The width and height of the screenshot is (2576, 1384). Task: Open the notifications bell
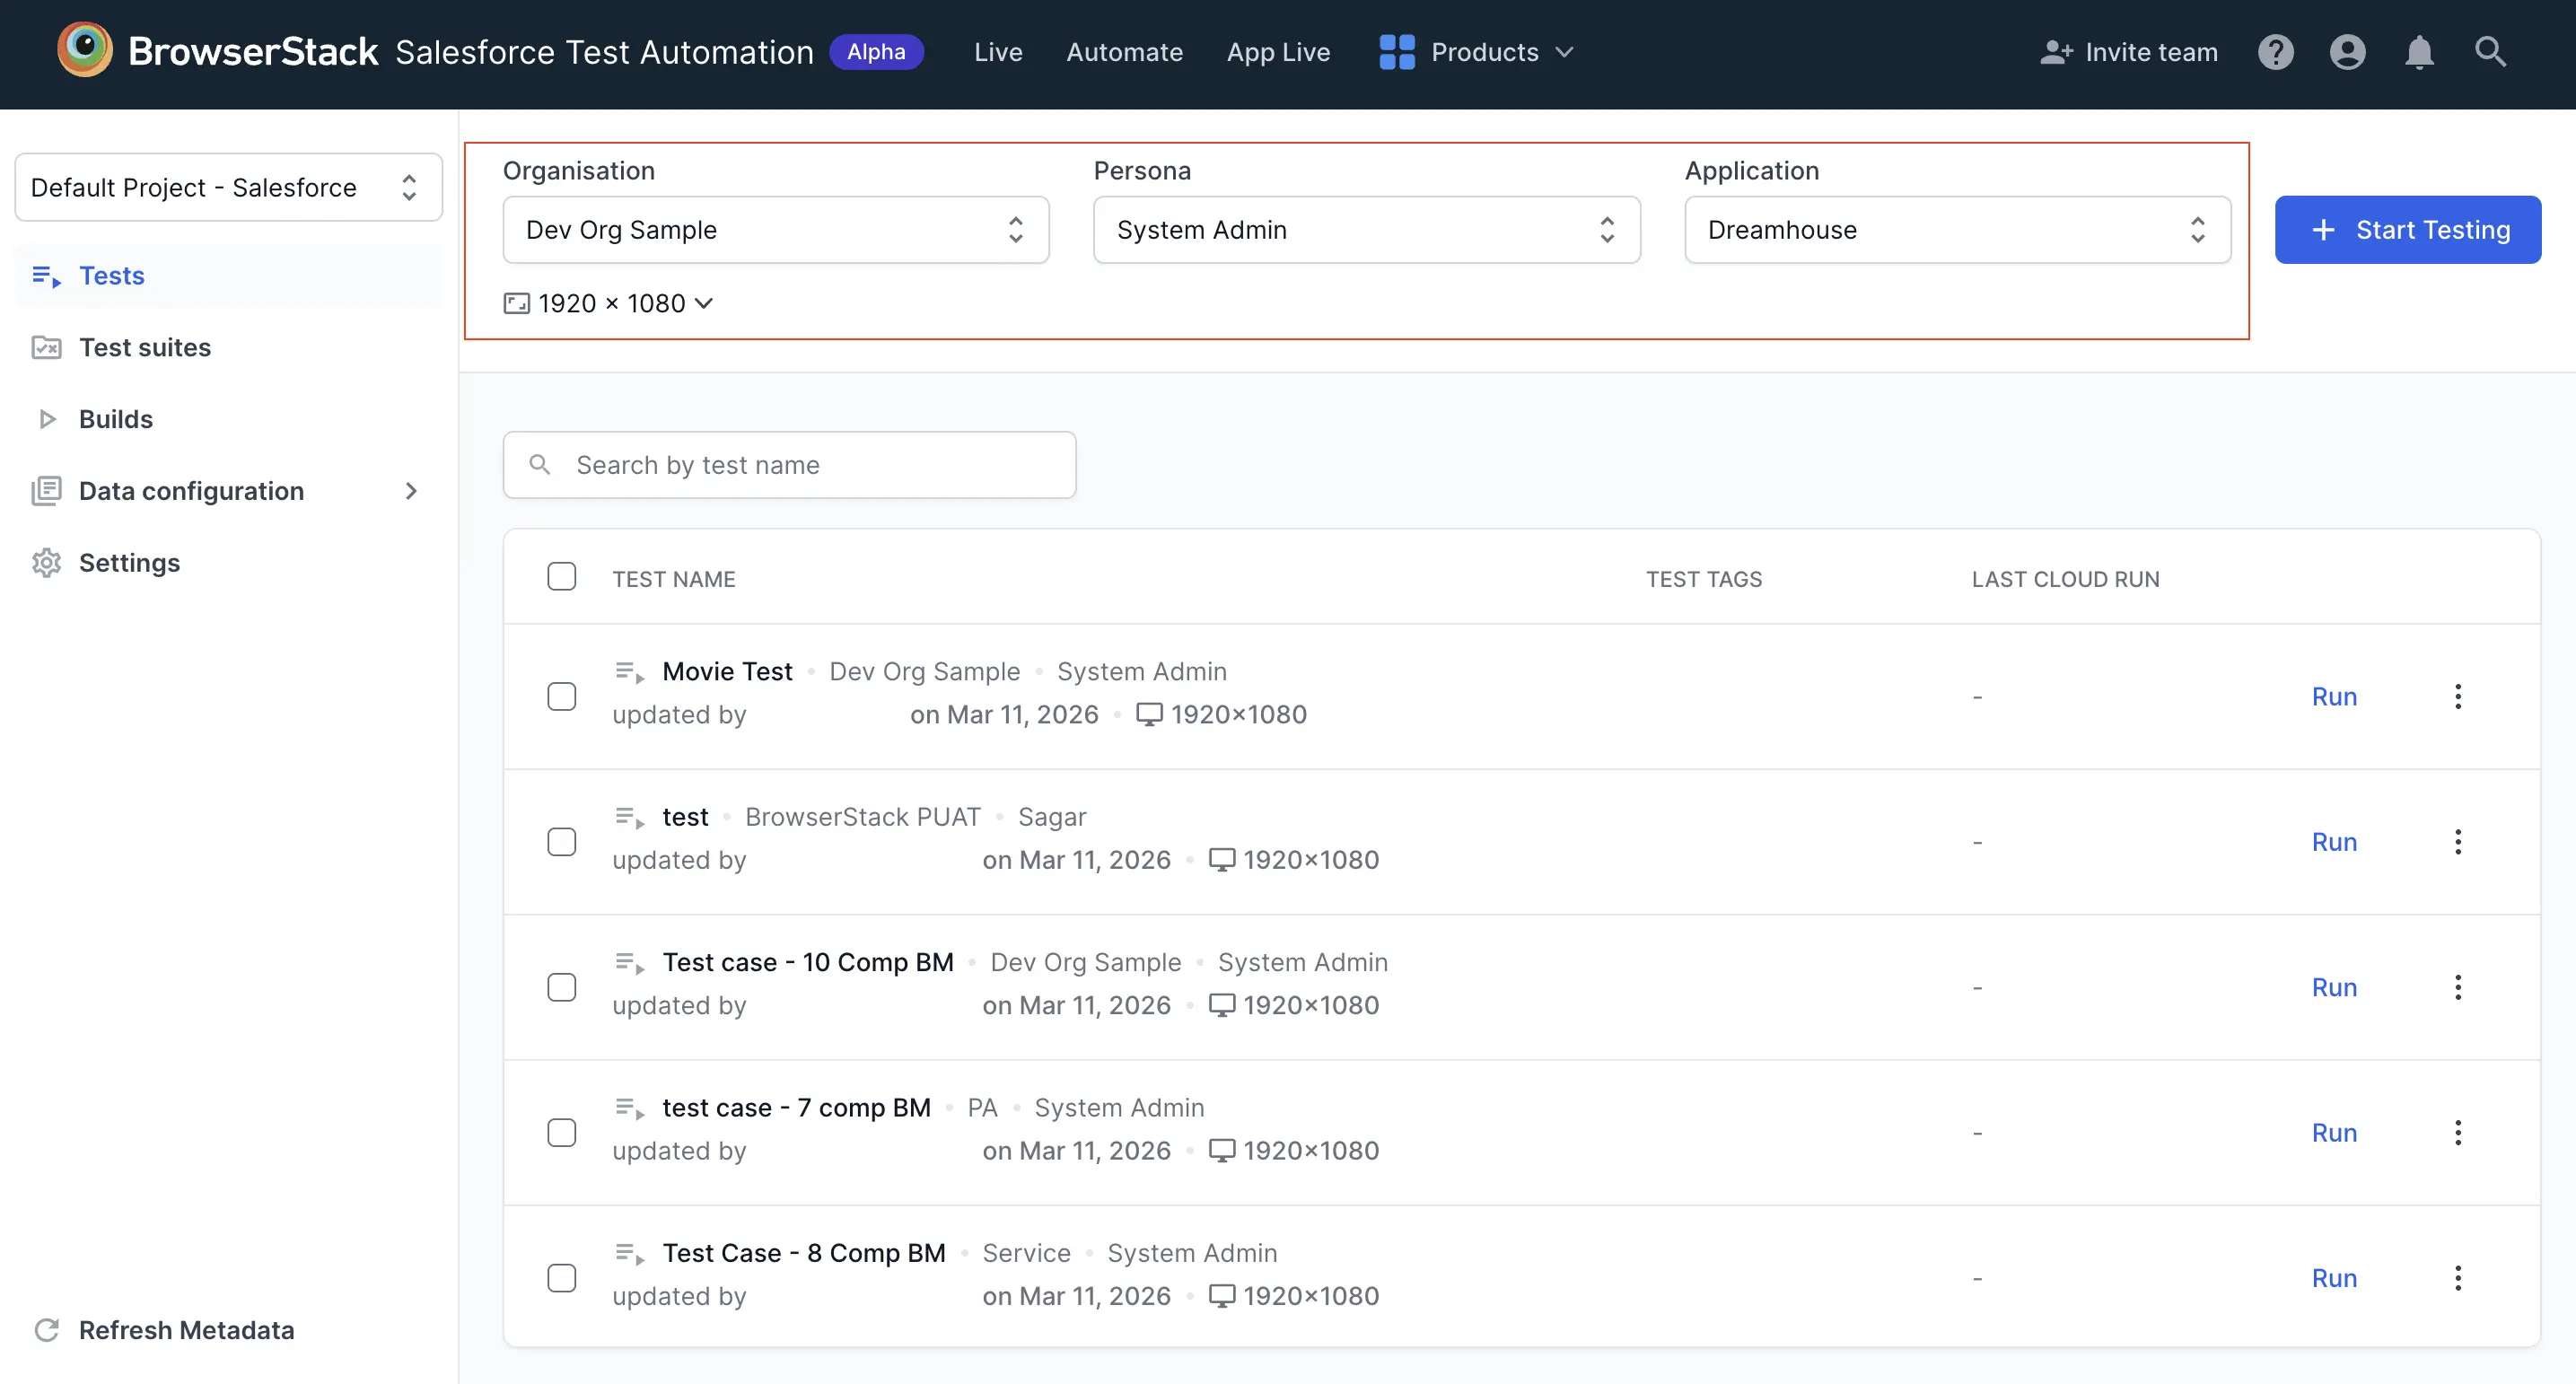(2419, 52)
